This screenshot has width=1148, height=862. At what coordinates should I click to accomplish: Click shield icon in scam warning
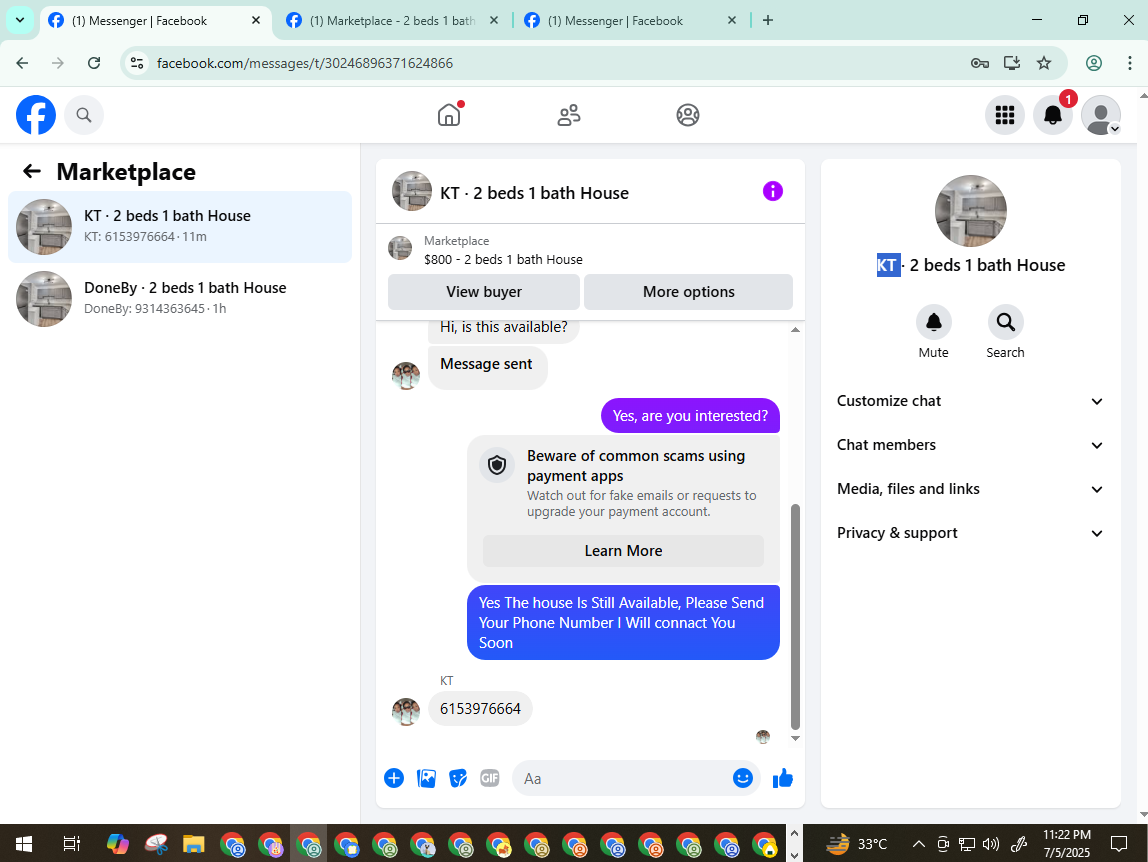pos(497,465)
